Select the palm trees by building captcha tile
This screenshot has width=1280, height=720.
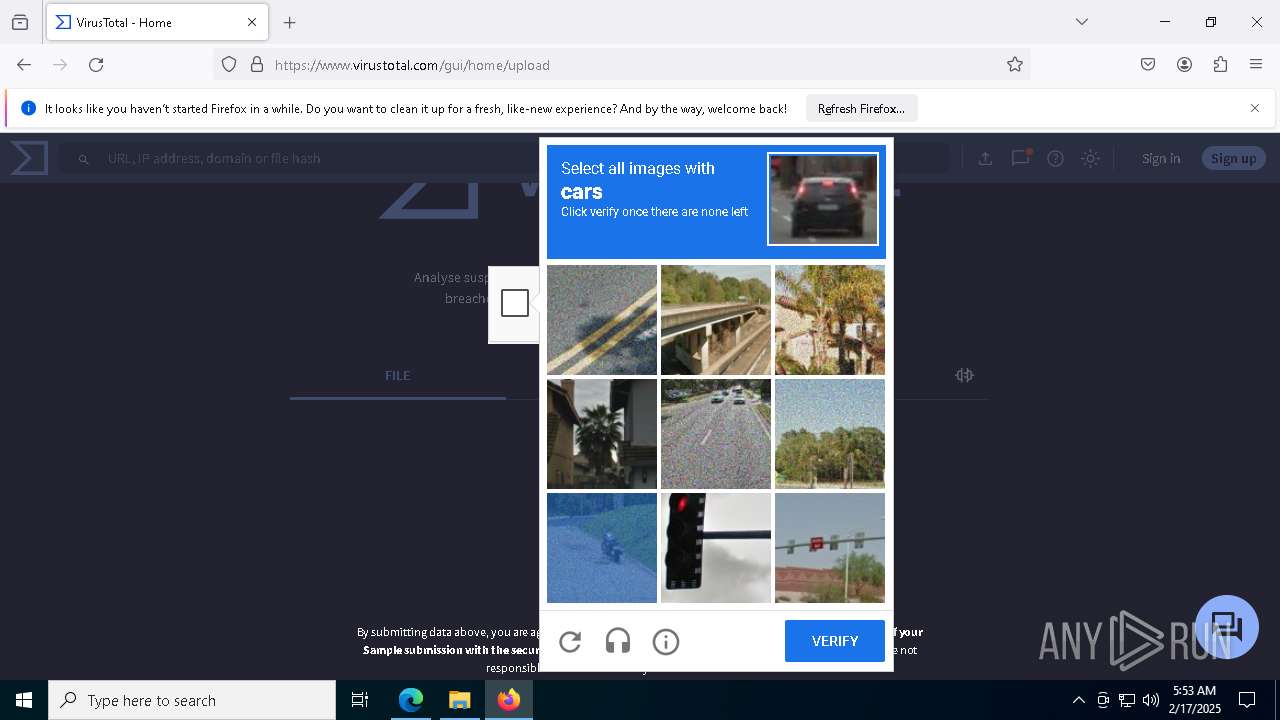[830, 320]
